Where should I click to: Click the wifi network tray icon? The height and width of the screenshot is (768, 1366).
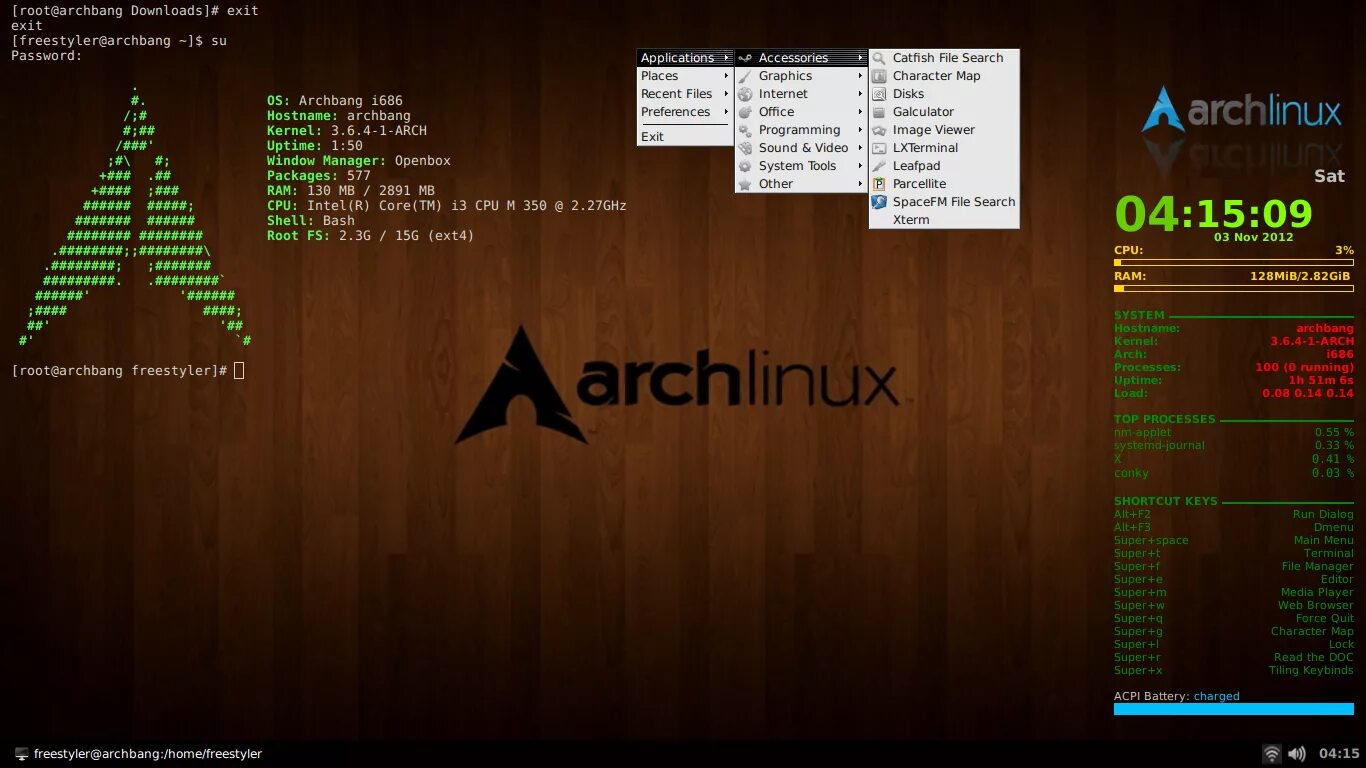[x=1272, y=754]
